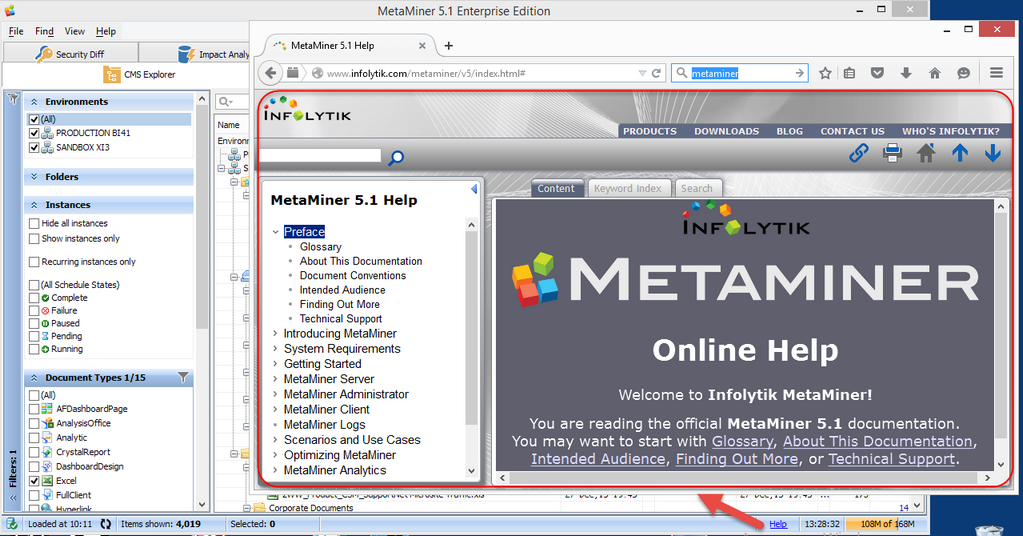1023x536 pixels.
Task: Expand Scenarios and Use Cases arrow
Action: pos(275,440)
